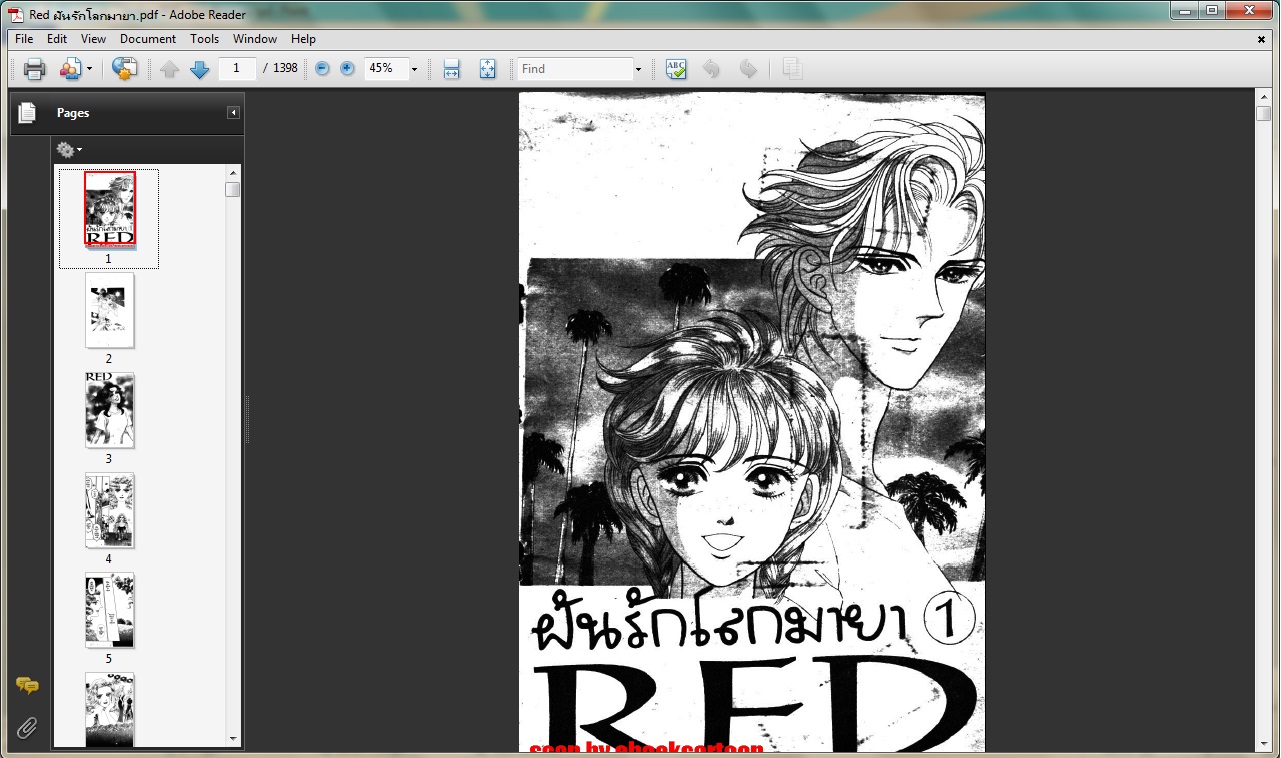This screenshot has height=758, width=1281.
Task: Open the Attachments paperclip icon
Action: (27, 728)
